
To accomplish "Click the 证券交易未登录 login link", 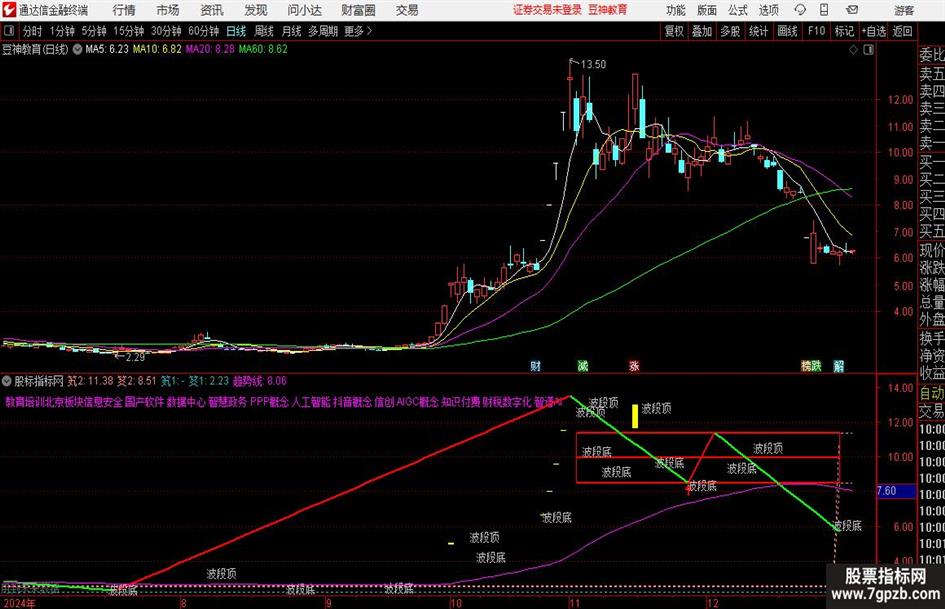I will (547, 10).
